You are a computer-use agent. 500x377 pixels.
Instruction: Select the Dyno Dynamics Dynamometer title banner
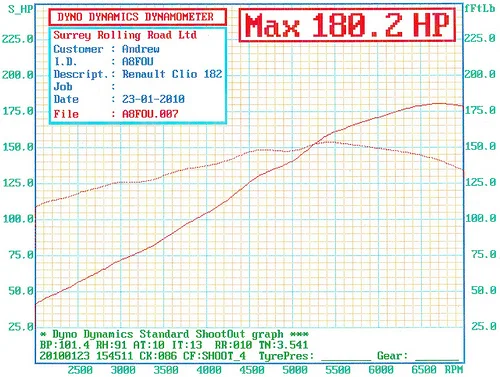click(137, 17)
